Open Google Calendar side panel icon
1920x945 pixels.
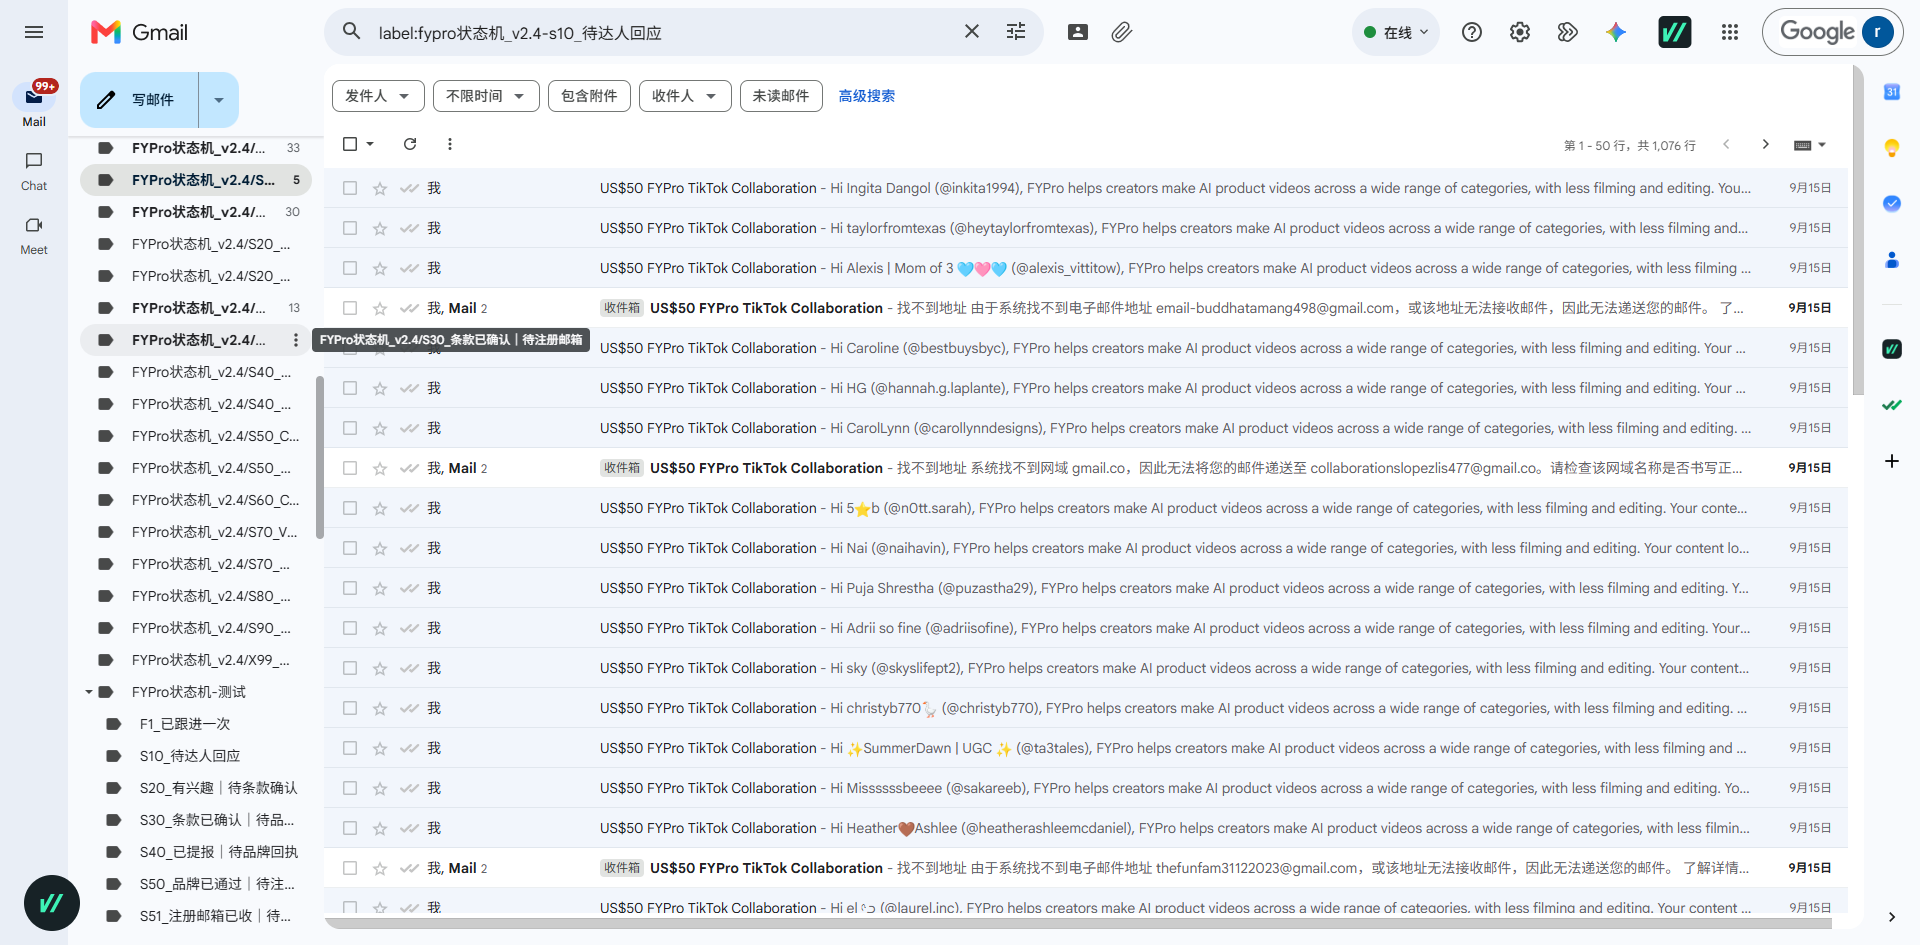point(1892,92)
